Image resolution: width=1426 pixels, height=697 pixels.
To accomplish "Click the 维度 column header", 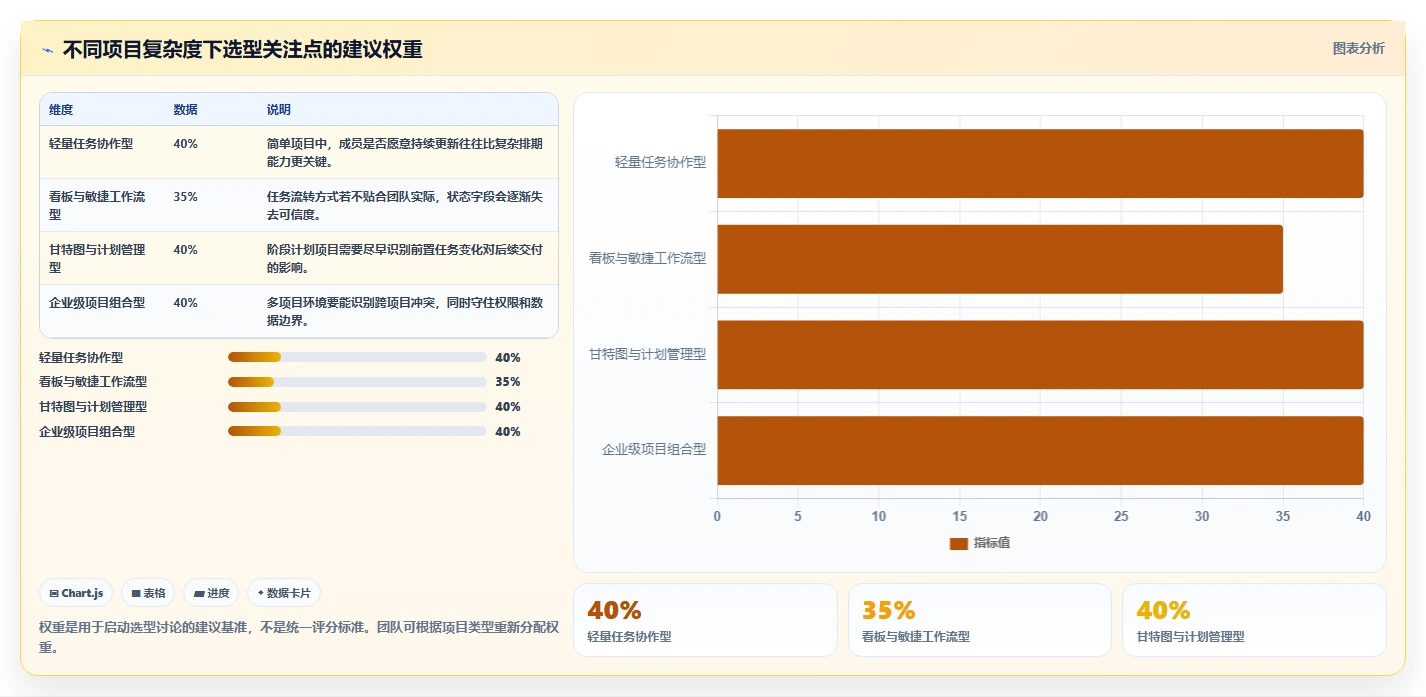I will click(61, 110).
